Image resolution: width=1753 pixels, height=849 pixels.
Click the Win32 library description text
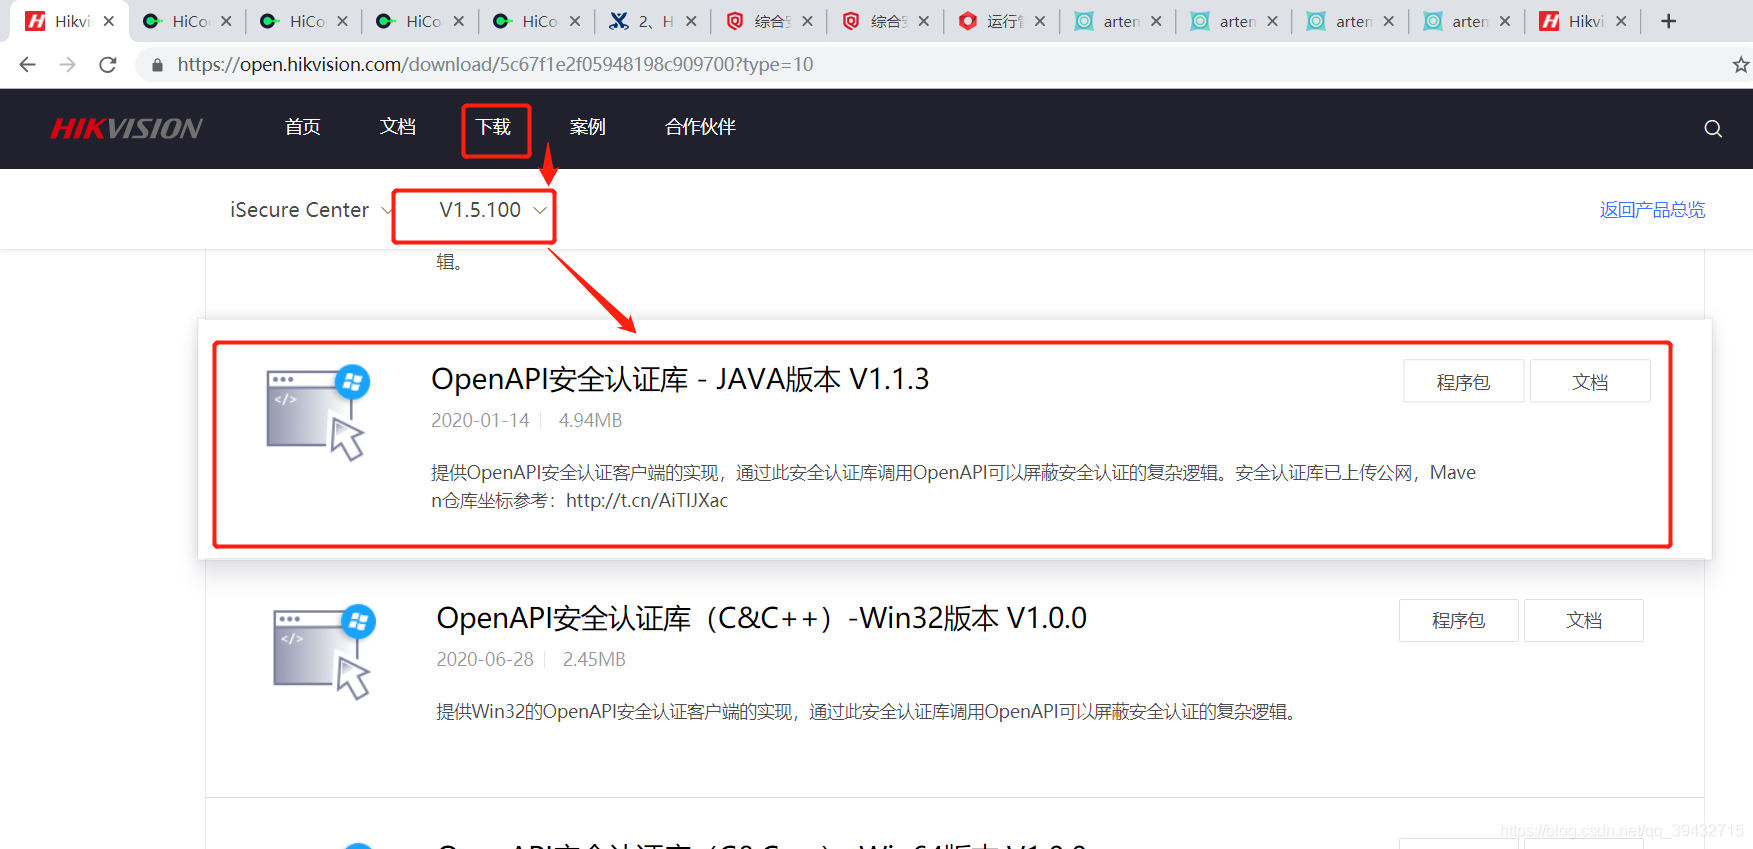(x=868, y=712)
